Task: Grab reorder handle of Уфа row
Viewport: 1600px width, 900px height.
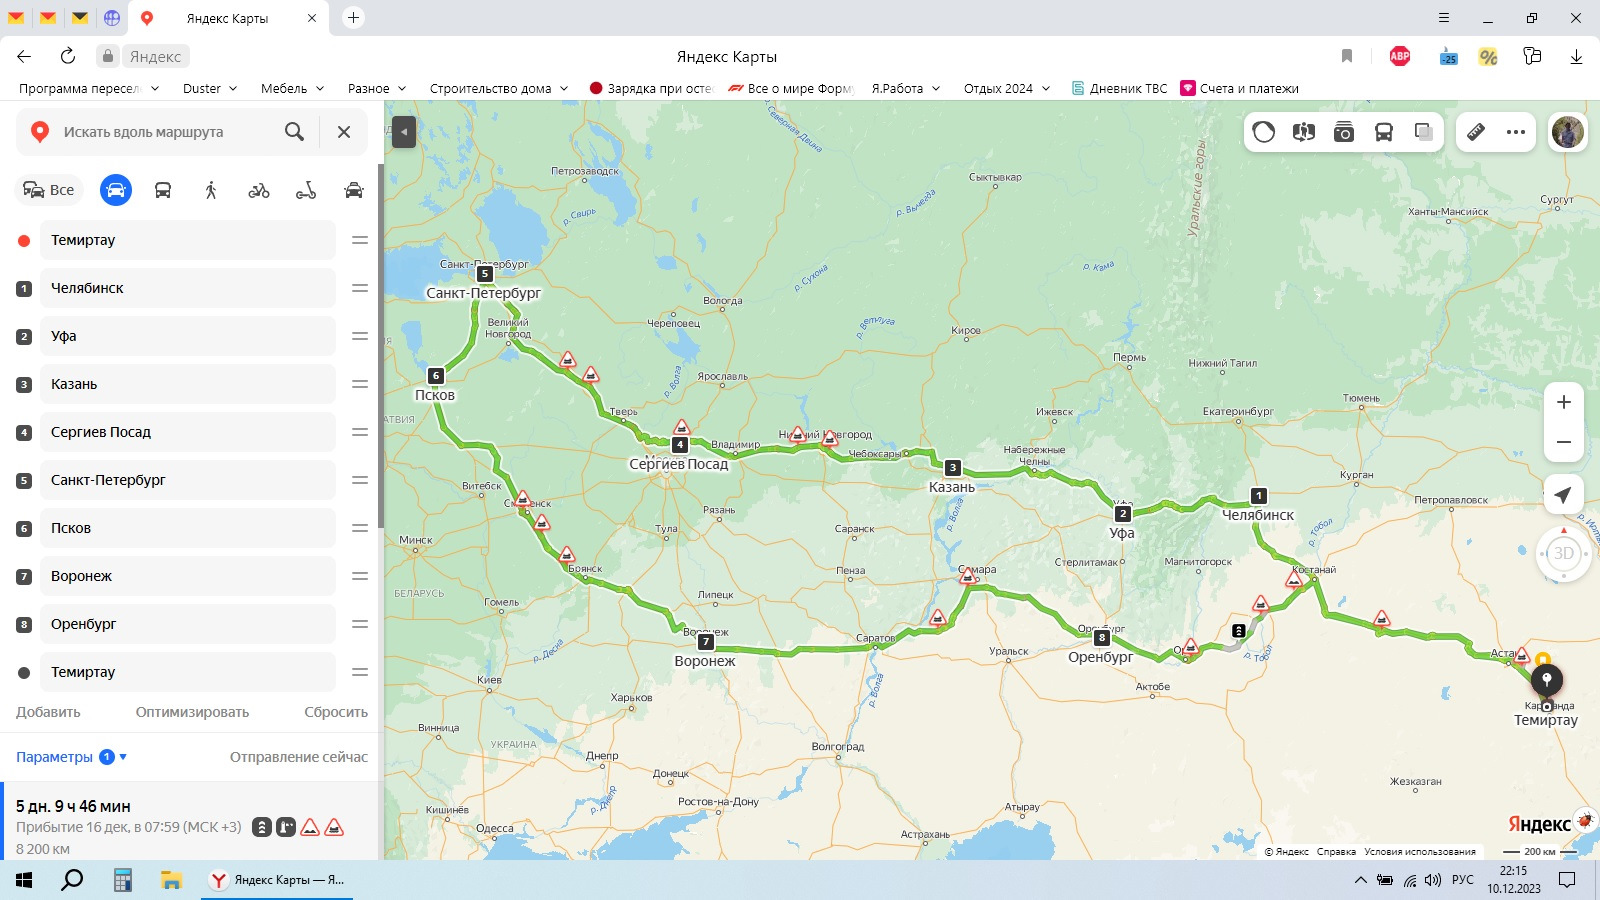Action: tap(360, 336)
